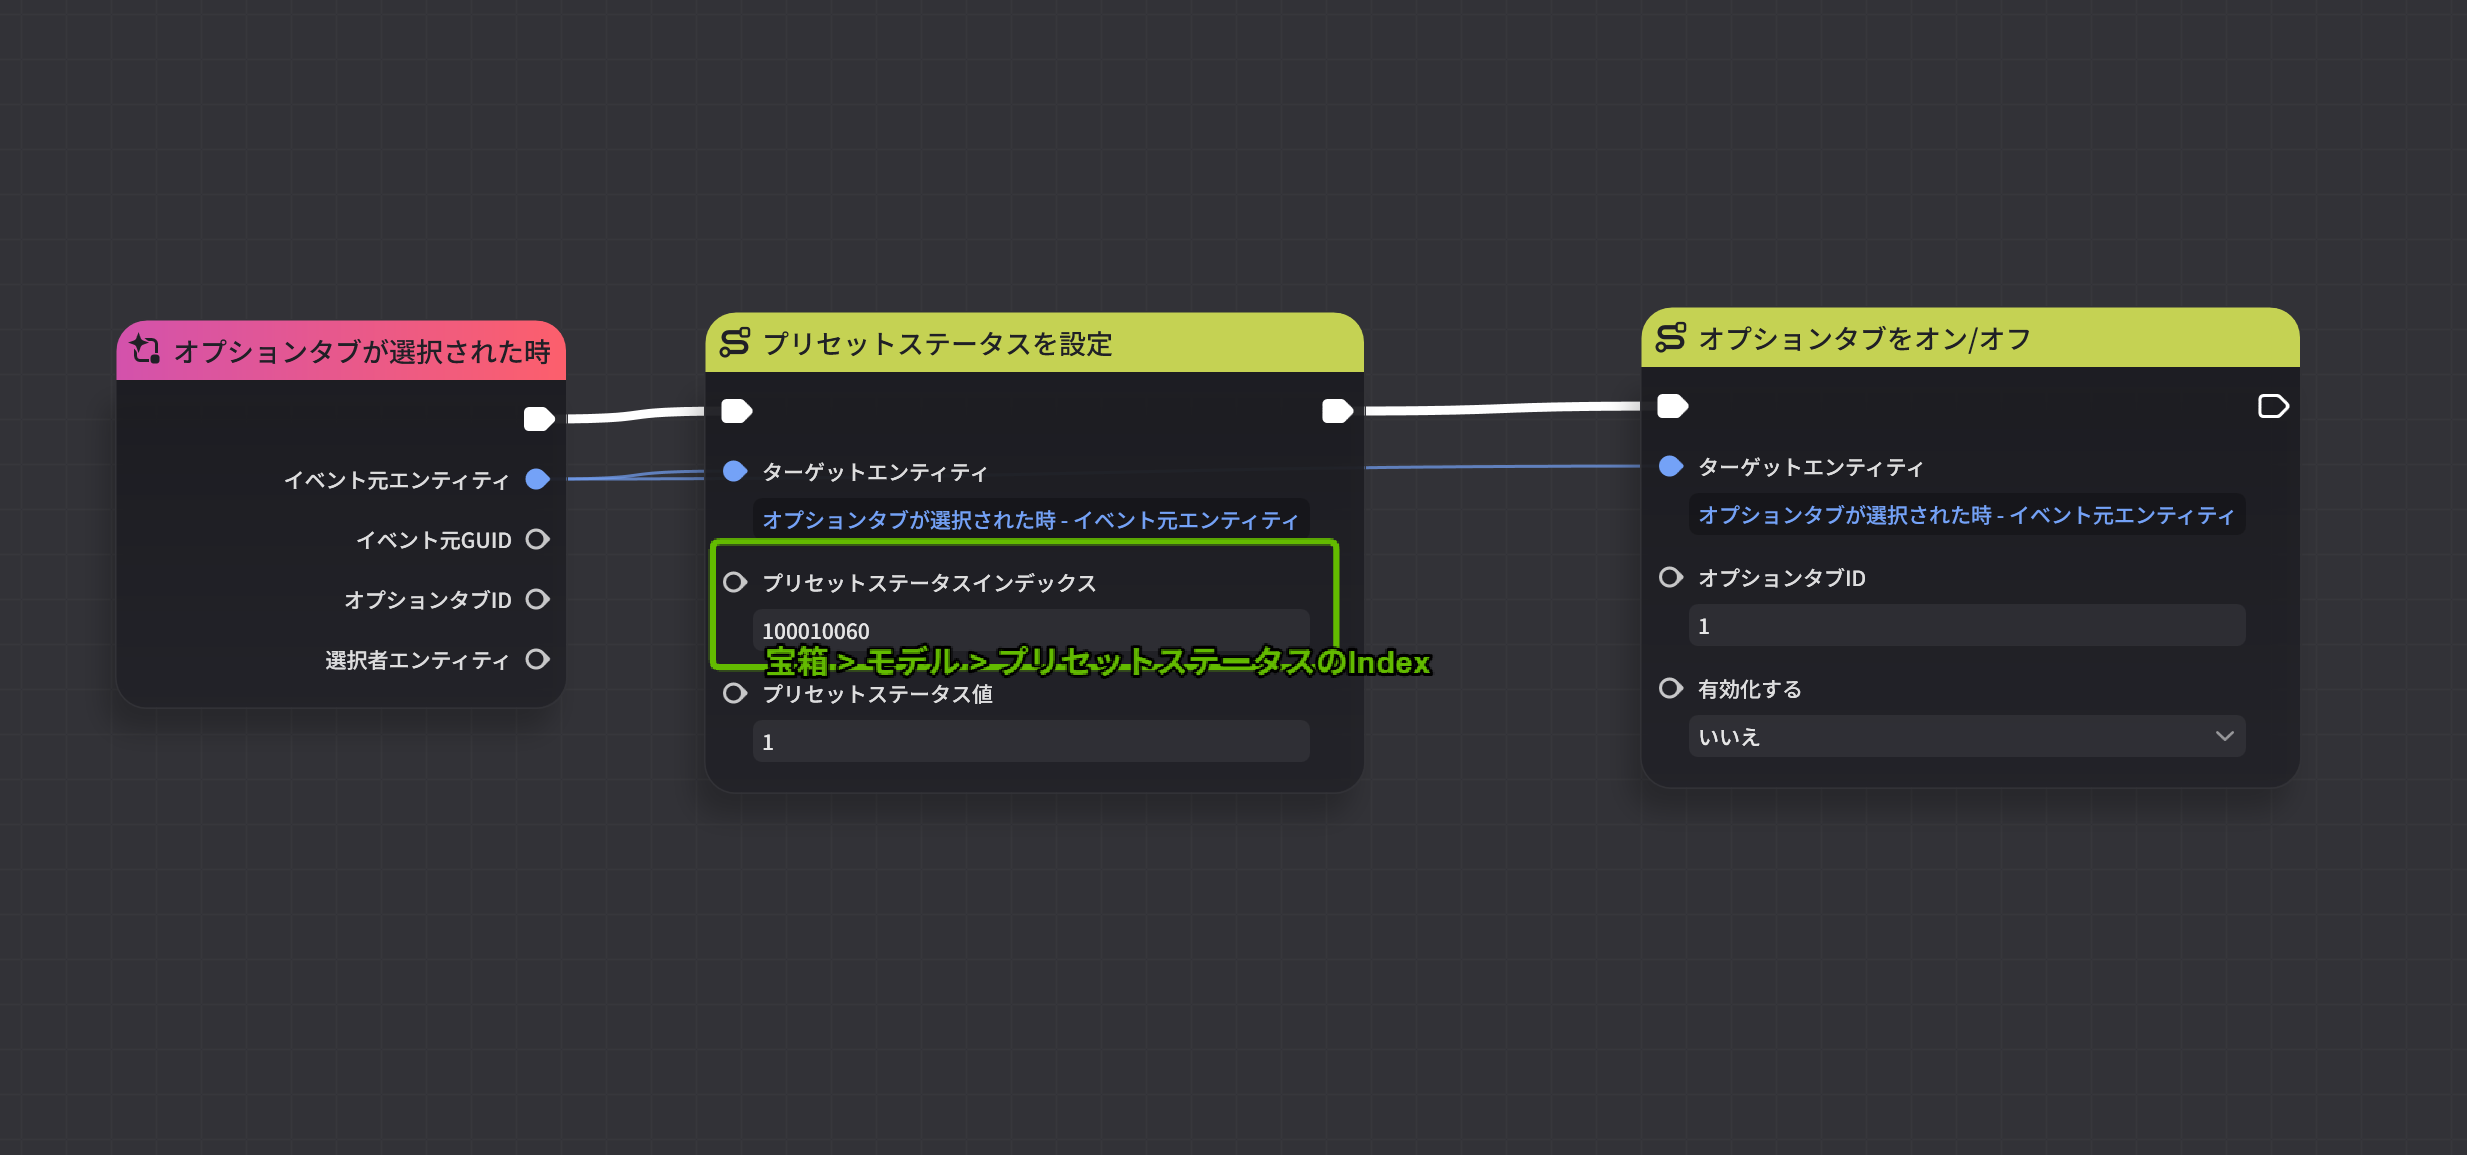Image resolution: width=2467 pixels, height=1155 pixels.
Task: Click プリセットステータスインデックス input port
Action: [x=735, y=582]
